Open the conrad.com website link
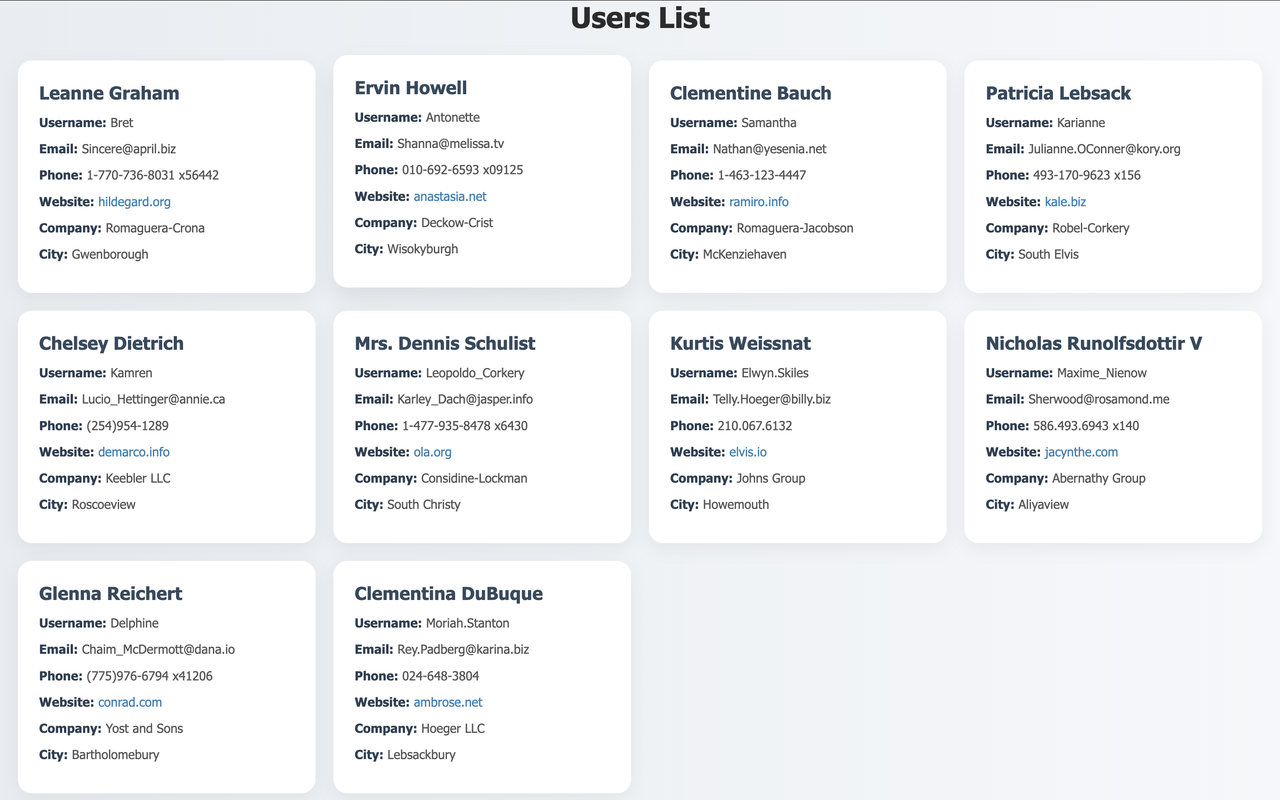1280x800 pixels. point(130,702)
